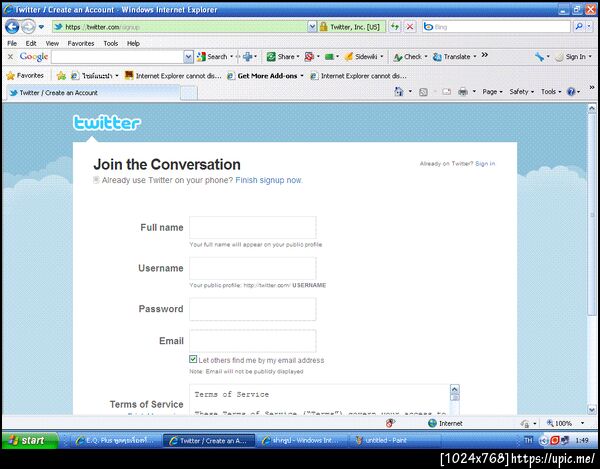Click the Twitter logo
The width and height of the screenshot is (600, 469).
click(x=107, y=123)
